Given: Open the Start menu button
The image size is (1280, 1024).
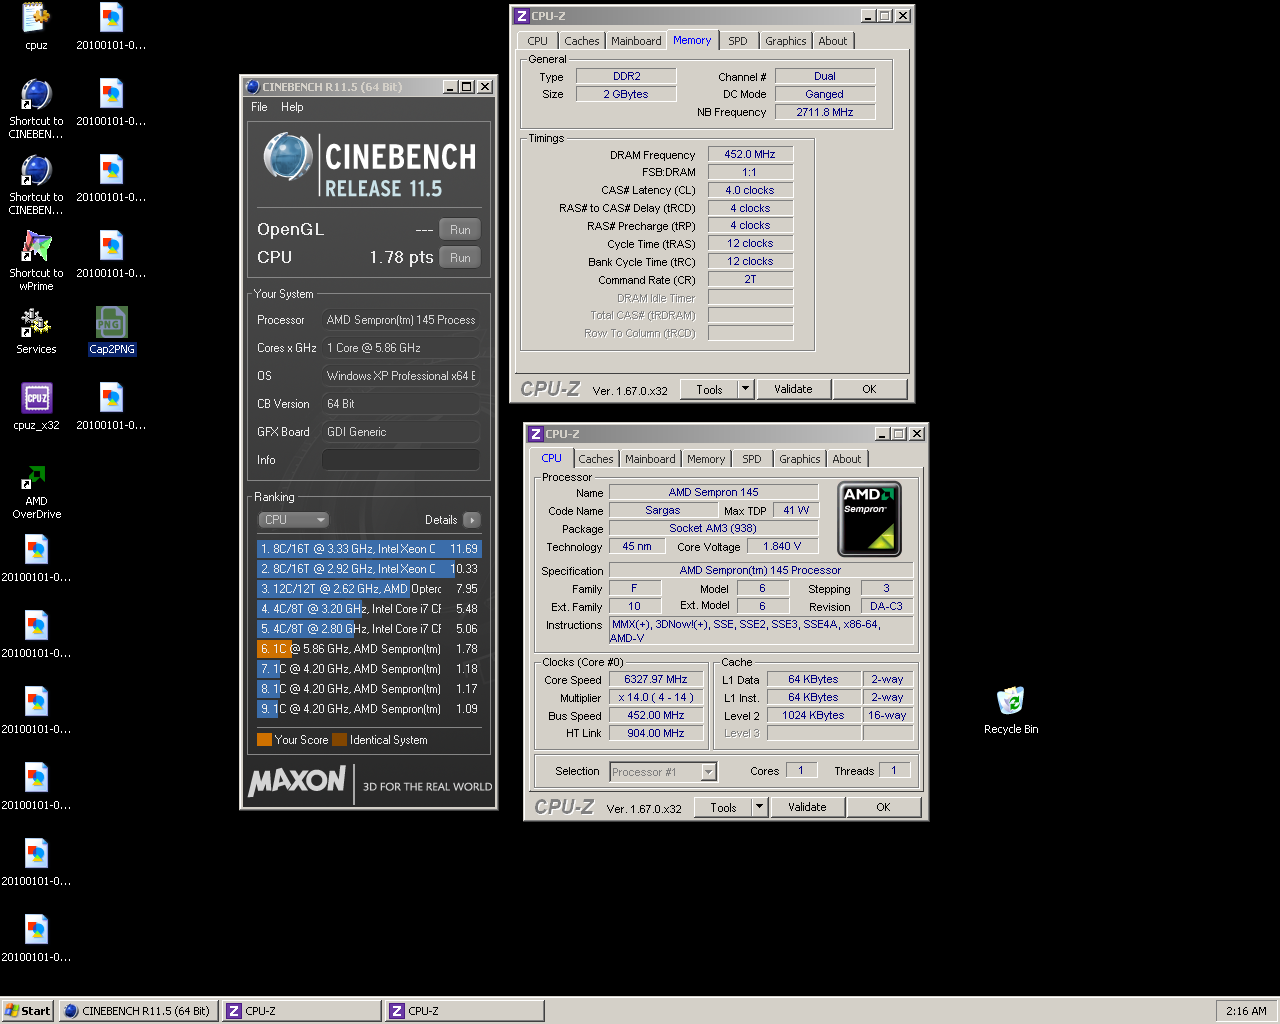Looking at the screenshot, I should 27,1011.
